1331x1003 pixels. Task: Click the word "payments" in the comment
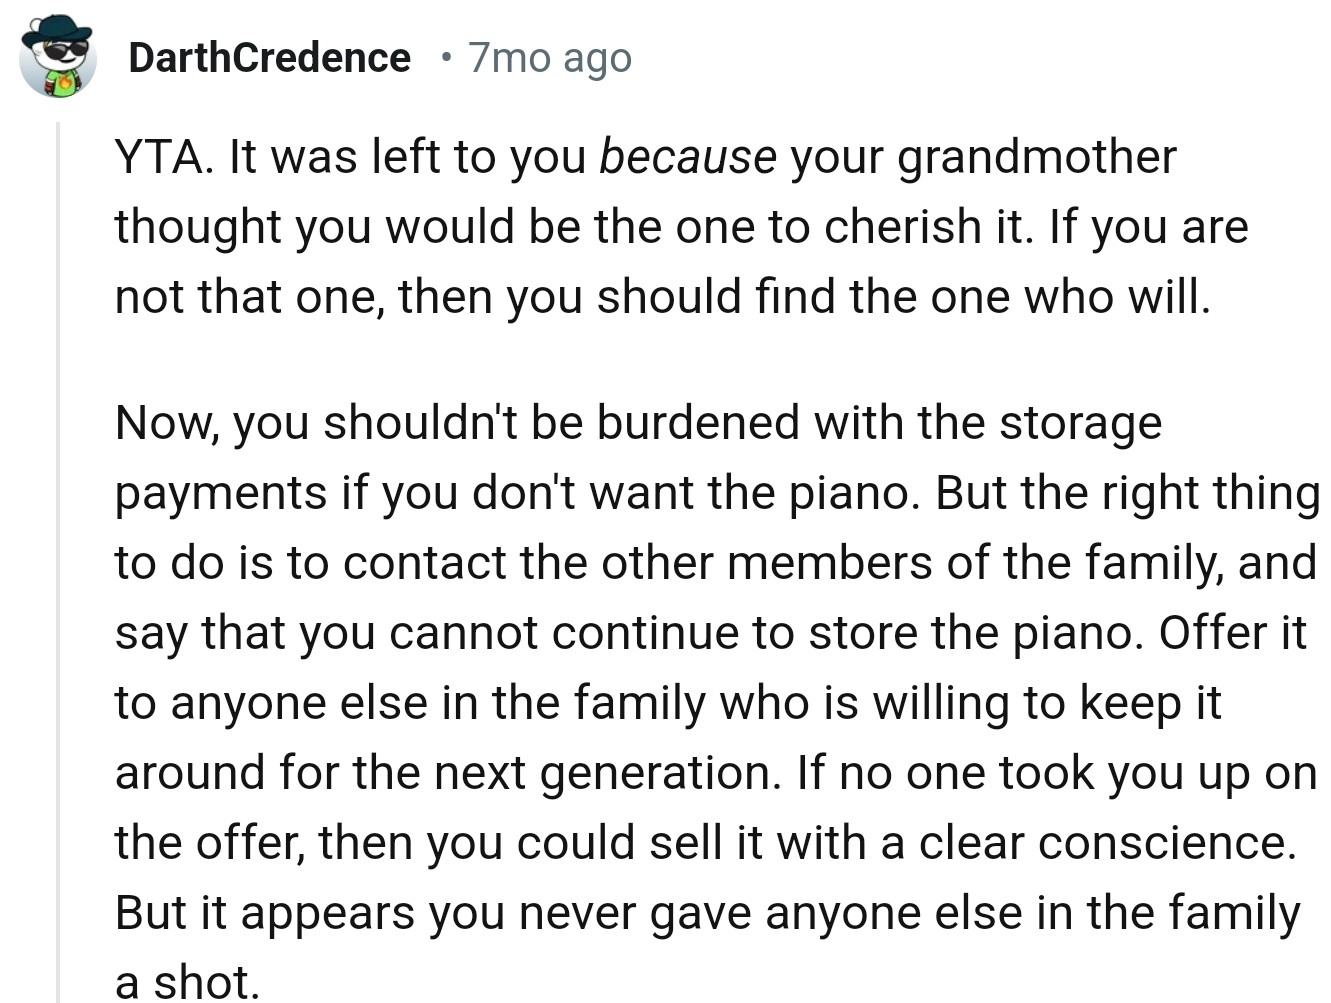(221, 493)
